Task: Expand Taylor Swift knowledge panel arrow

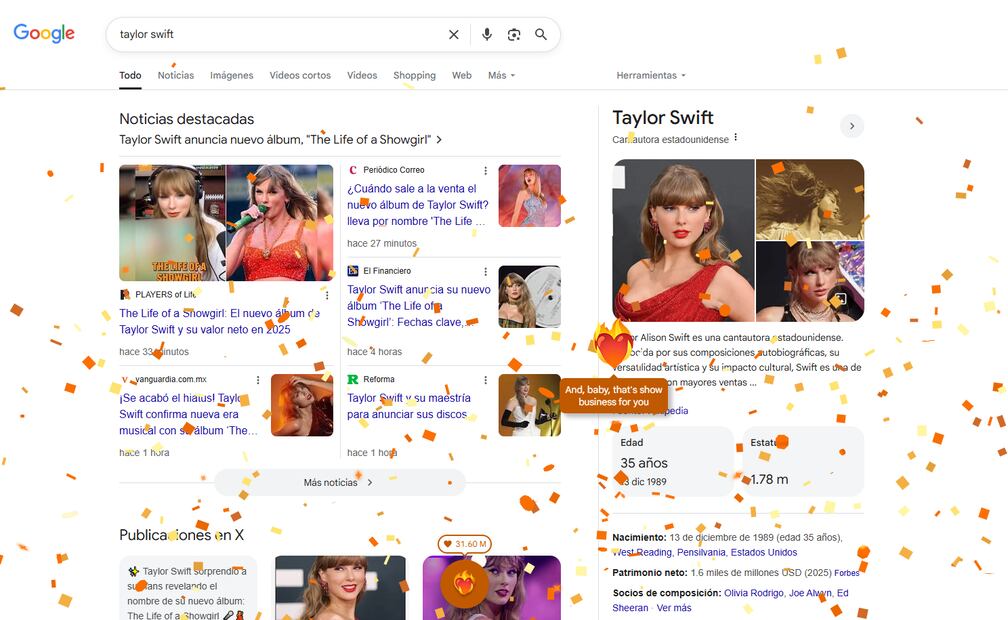Action: tap(851, 126)
